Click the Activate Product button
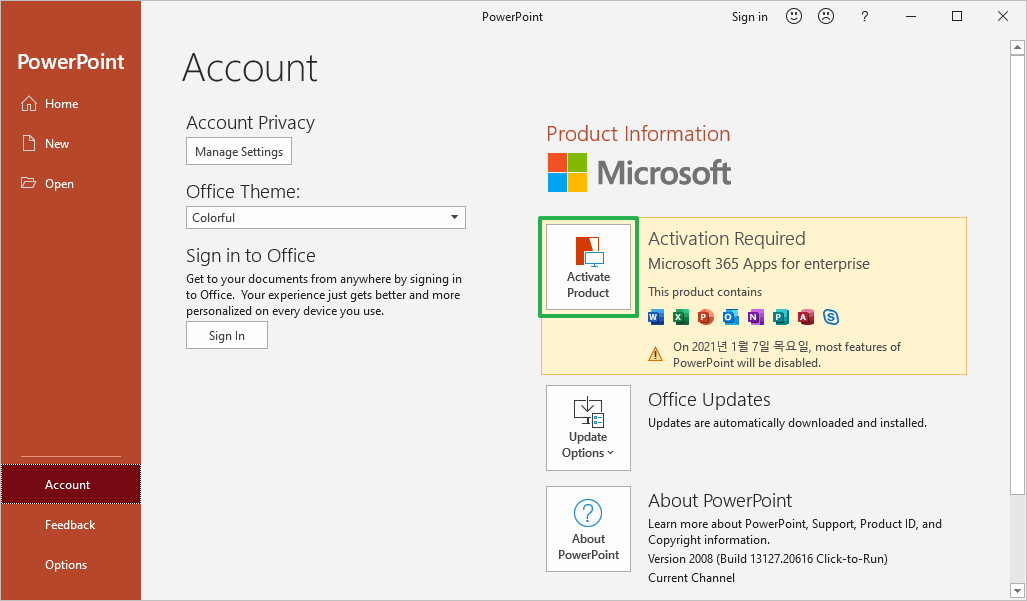 [588, 267]
